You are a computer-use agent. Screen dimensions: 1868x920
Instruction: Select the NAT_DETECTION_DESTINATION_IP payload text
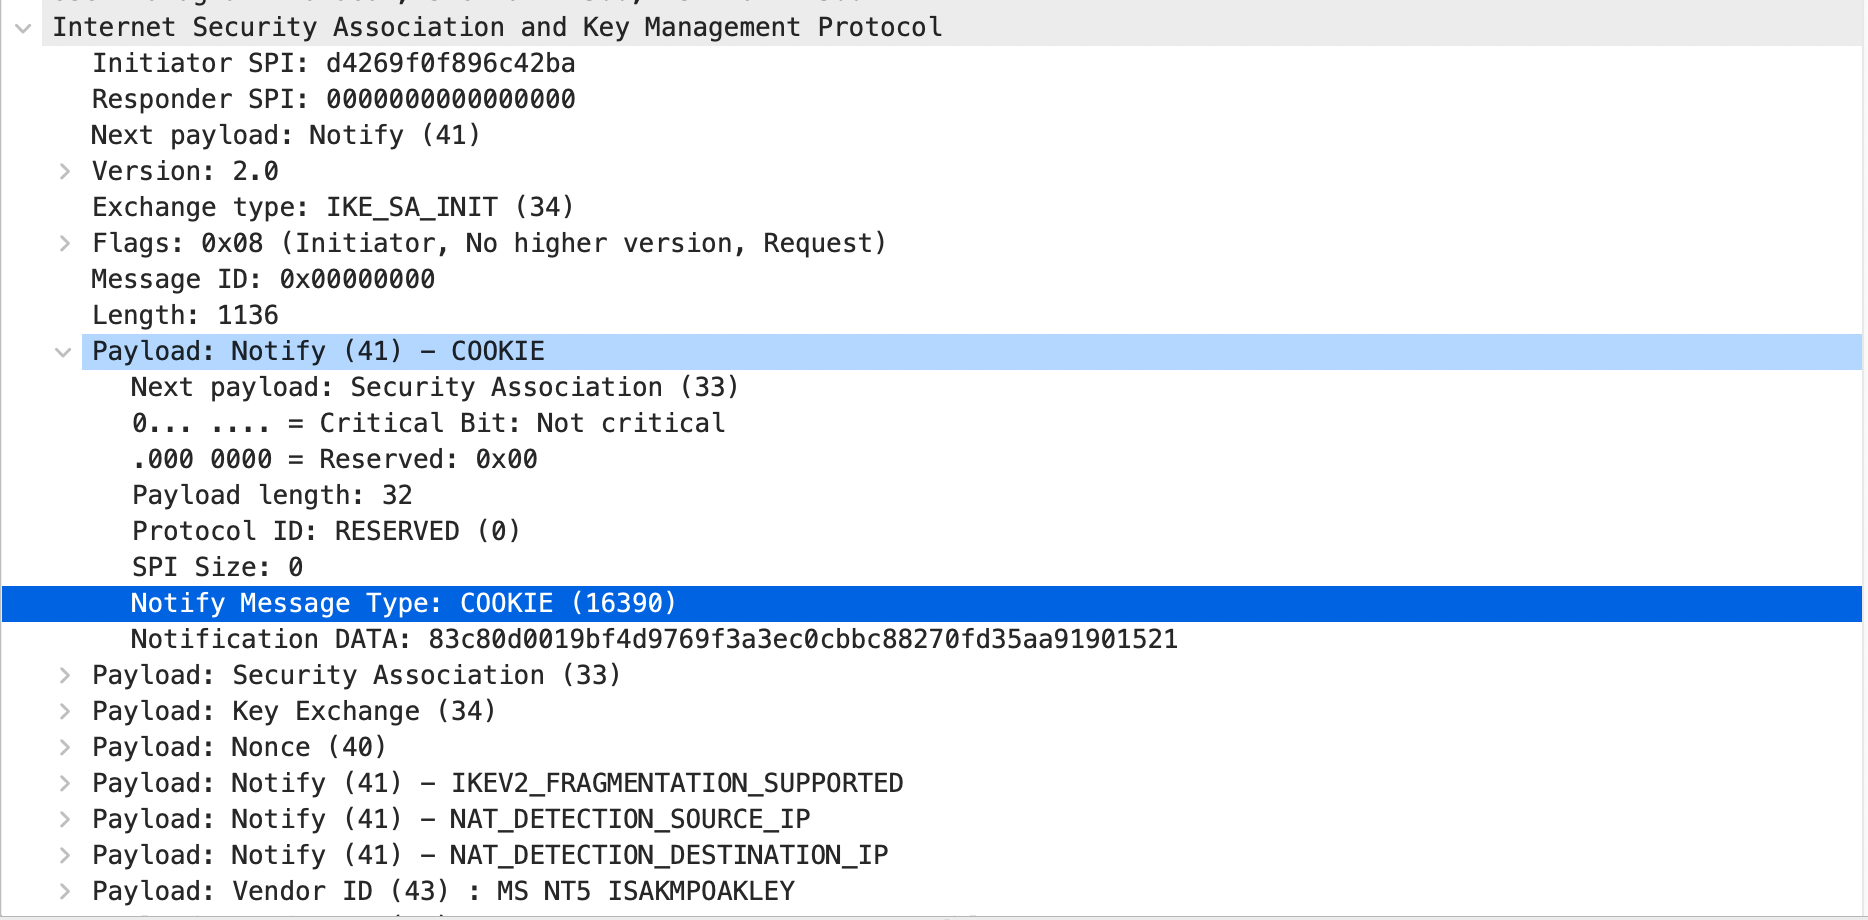(490, 856)
